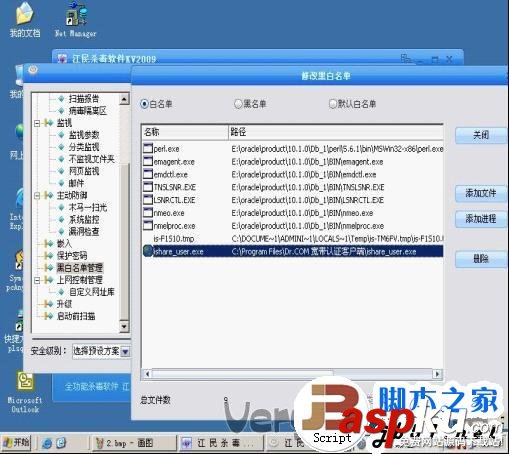This screenshot has width=509, height=454.
Task: Switch to 江民杀毒 taskbar item
Action: click(220, 443)
